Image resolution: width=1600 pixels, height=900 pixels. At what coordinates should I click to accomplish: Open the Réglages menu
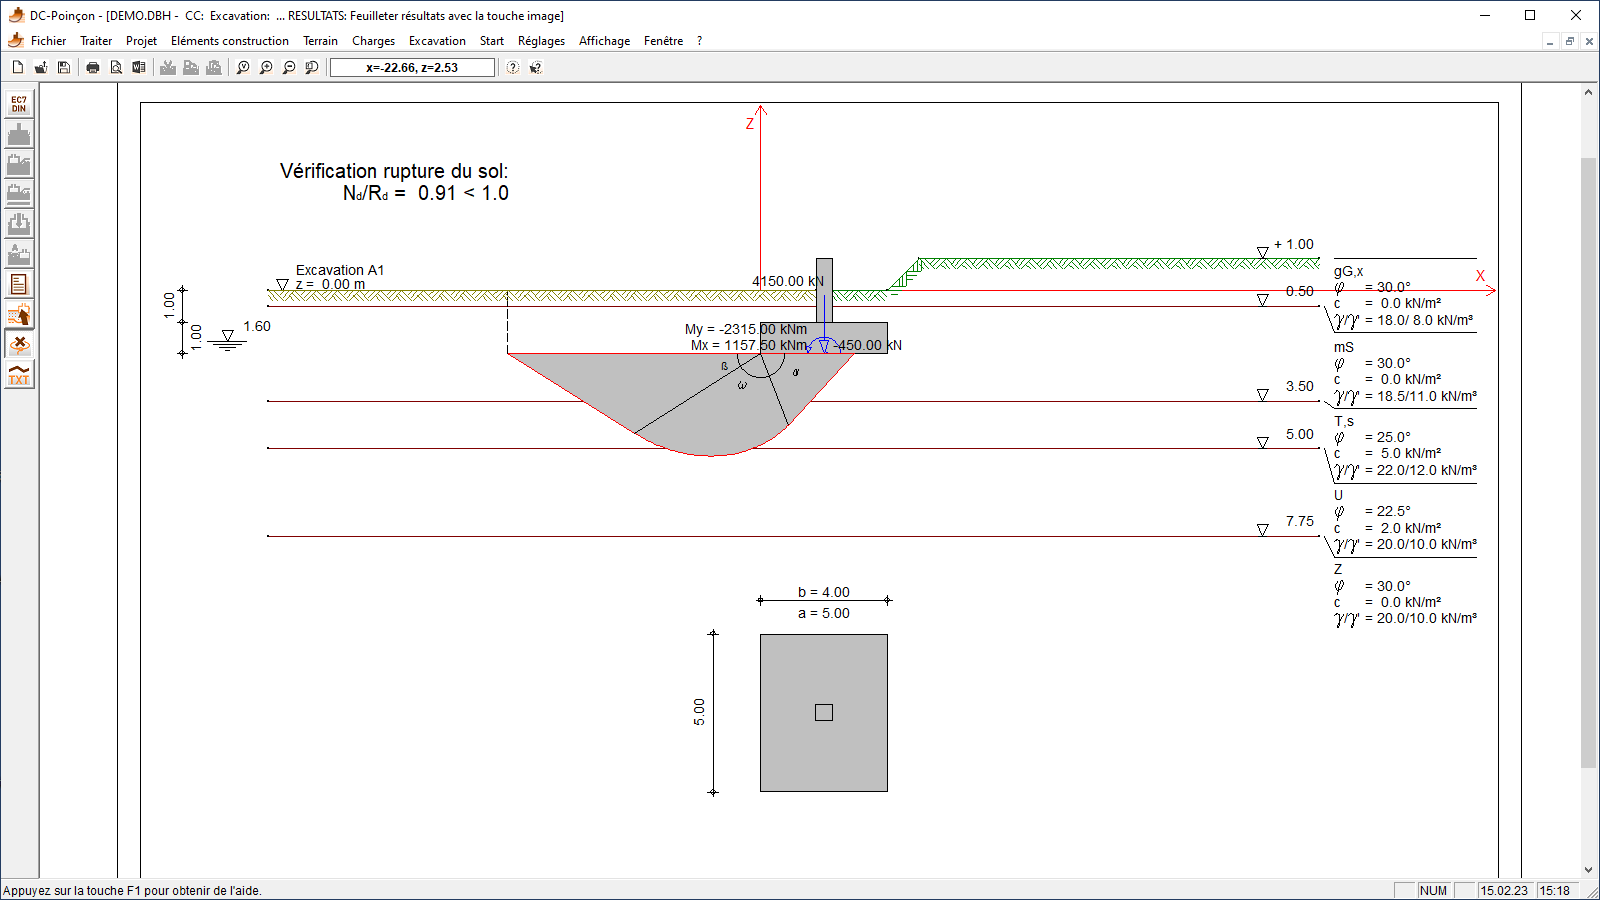pos(541,41)
